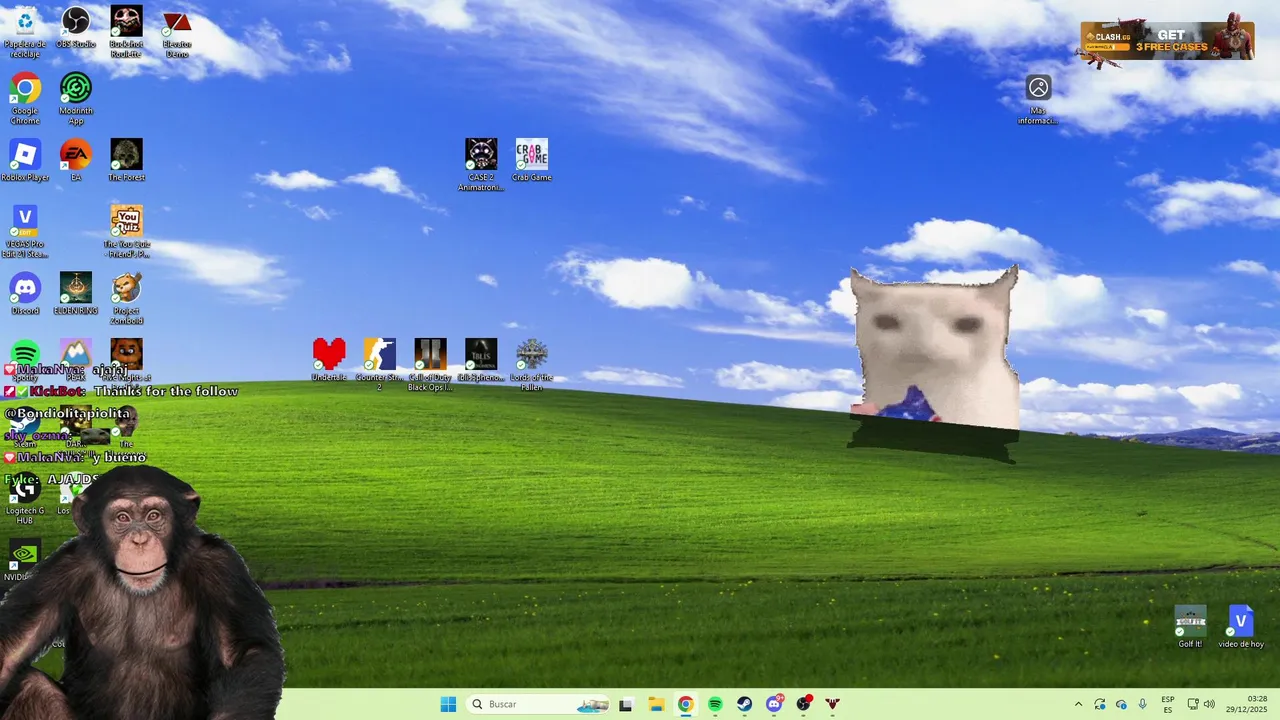This screenshot has width=1280, height=720.
Task: Select the Logitech G HUB desktop icon
Action: point(25,499)
